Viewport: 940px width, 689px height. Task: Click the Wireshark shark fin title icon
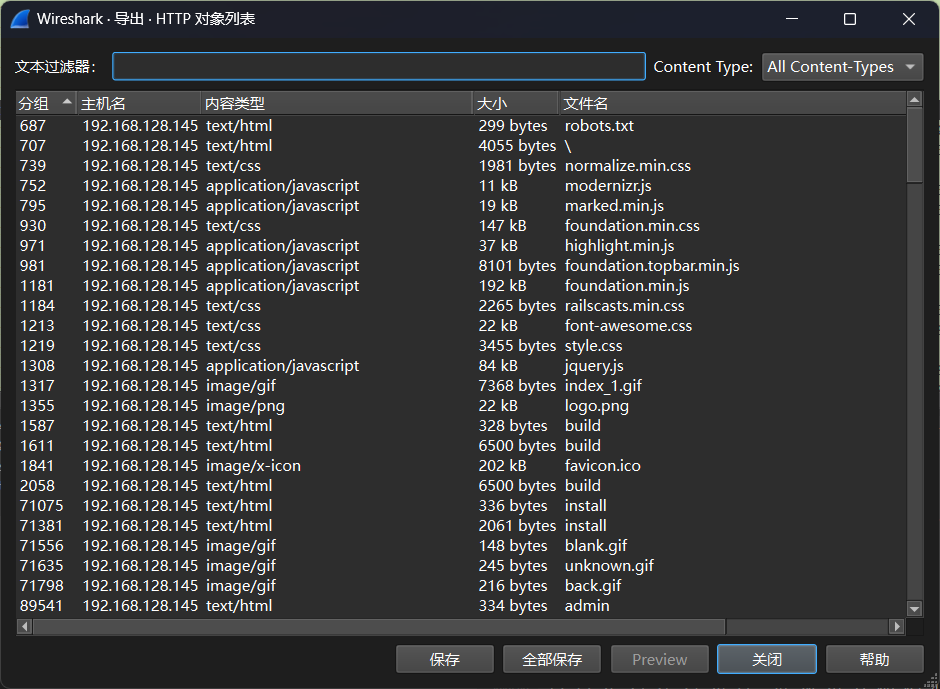tap(20, 19)
